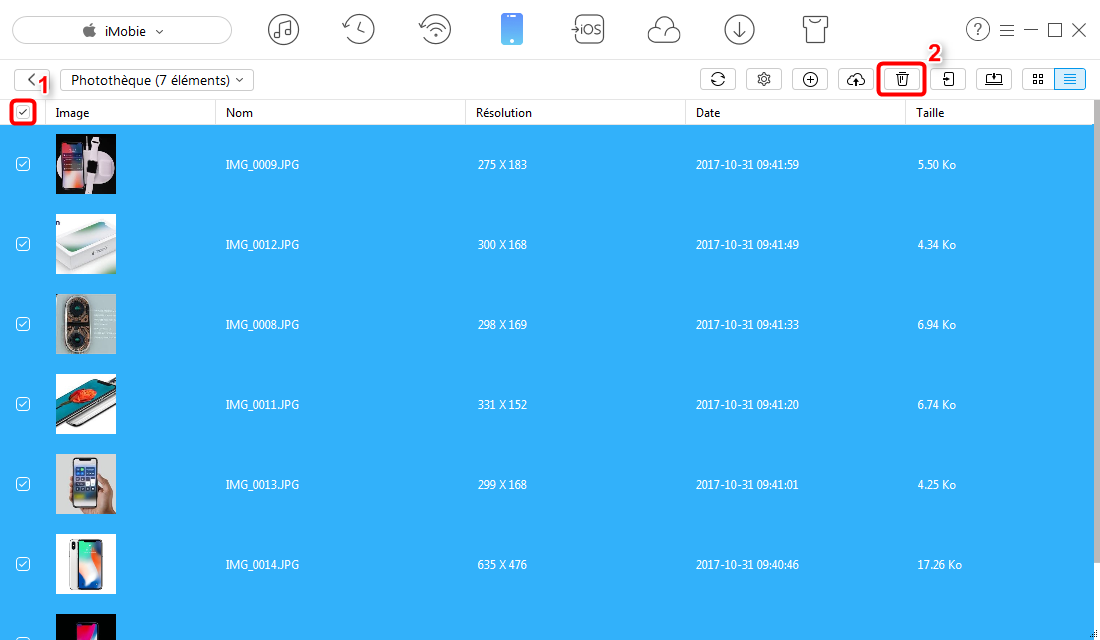Uncheck the IMG_0014.JPG checkbox
Image resolution: width=1100 pixels, height=640 pixels.
coord(23,564)
